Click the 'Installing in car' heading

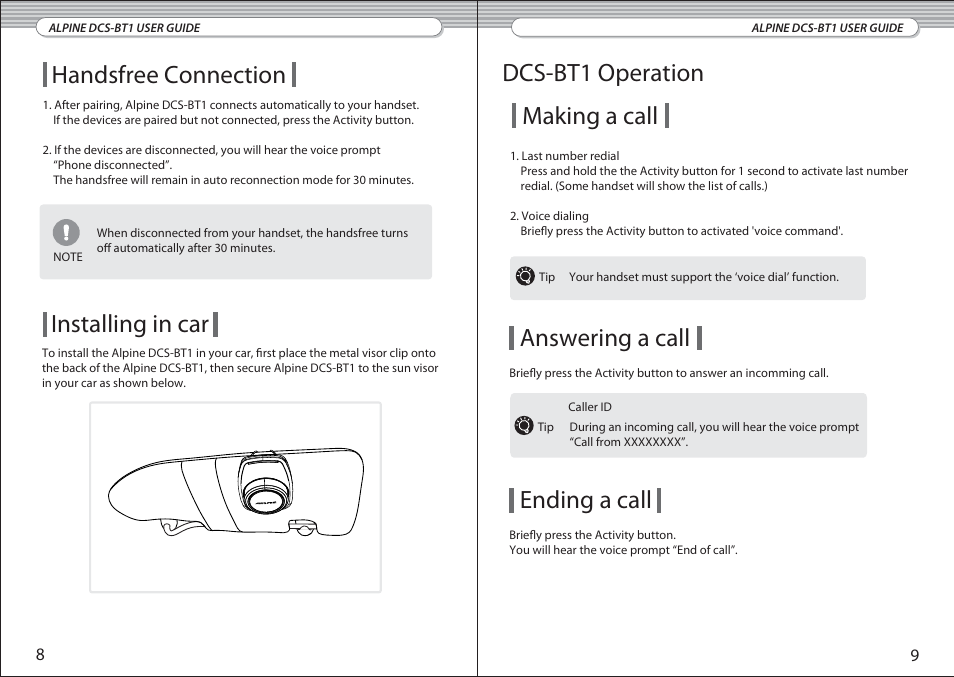tap(130, 324)
